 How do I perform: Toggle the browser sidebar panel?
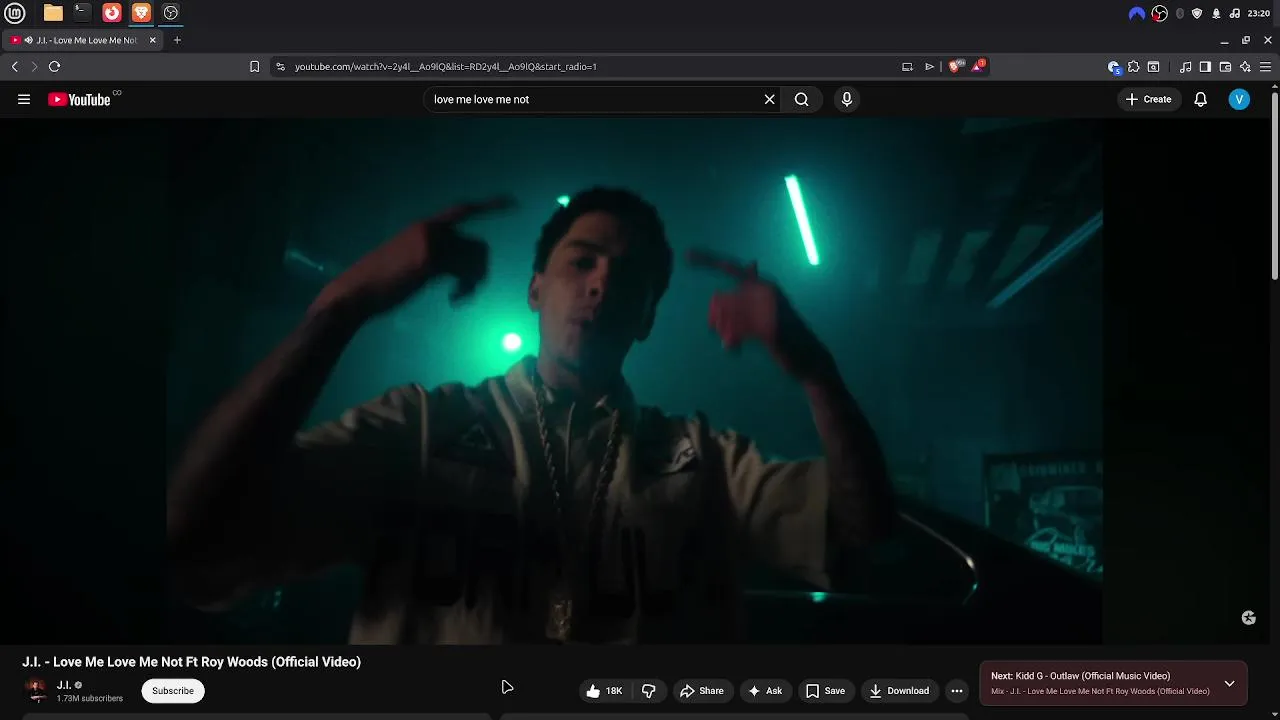pos(1205,67)
